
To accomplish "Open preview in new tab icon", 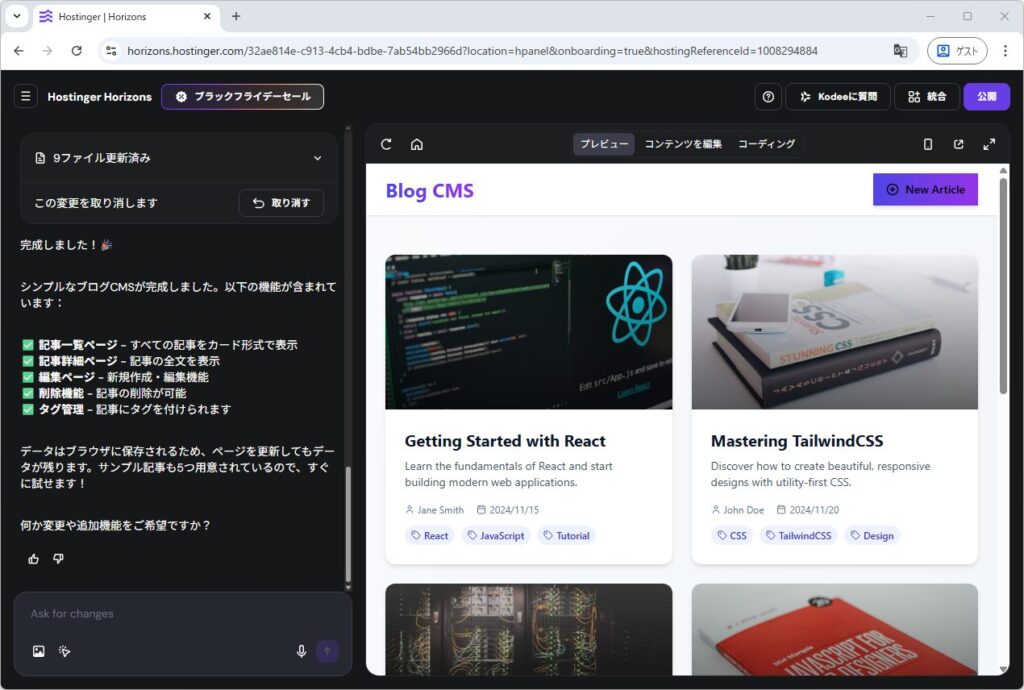I will 958,144.
